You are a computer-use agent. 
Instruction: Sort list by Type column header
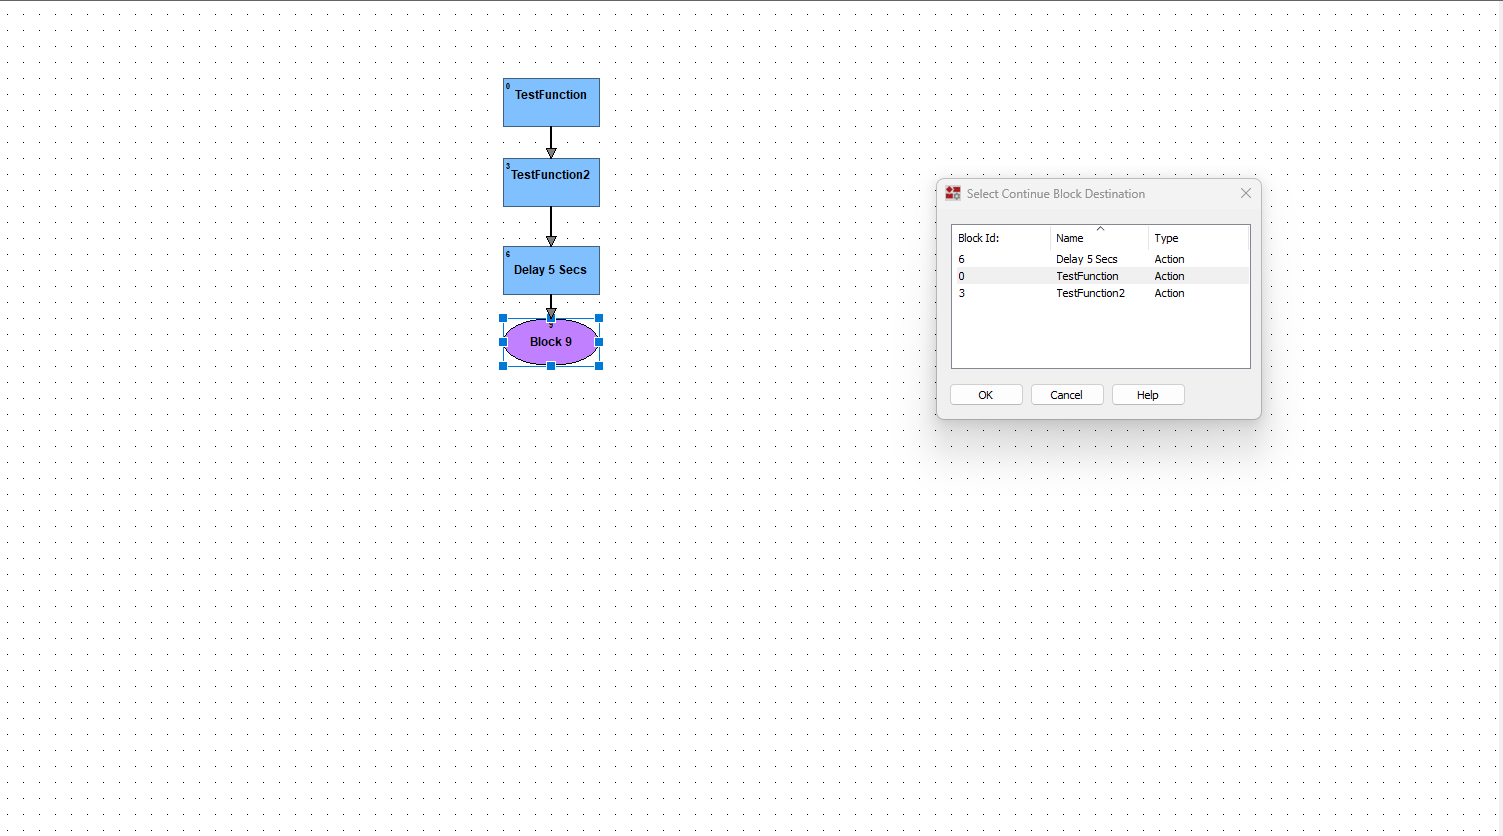click(1198, 238)
